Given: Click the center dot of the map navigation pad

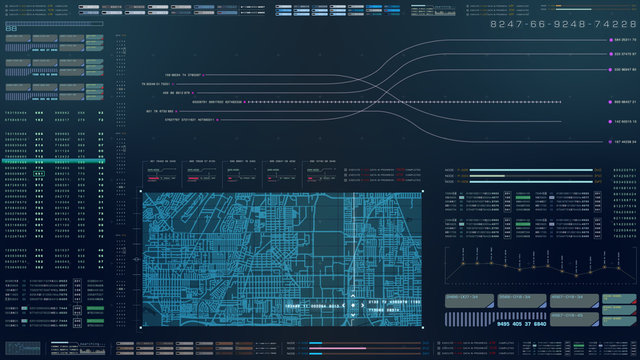Looking at the screenshot, I should click(x=353, y=305).
